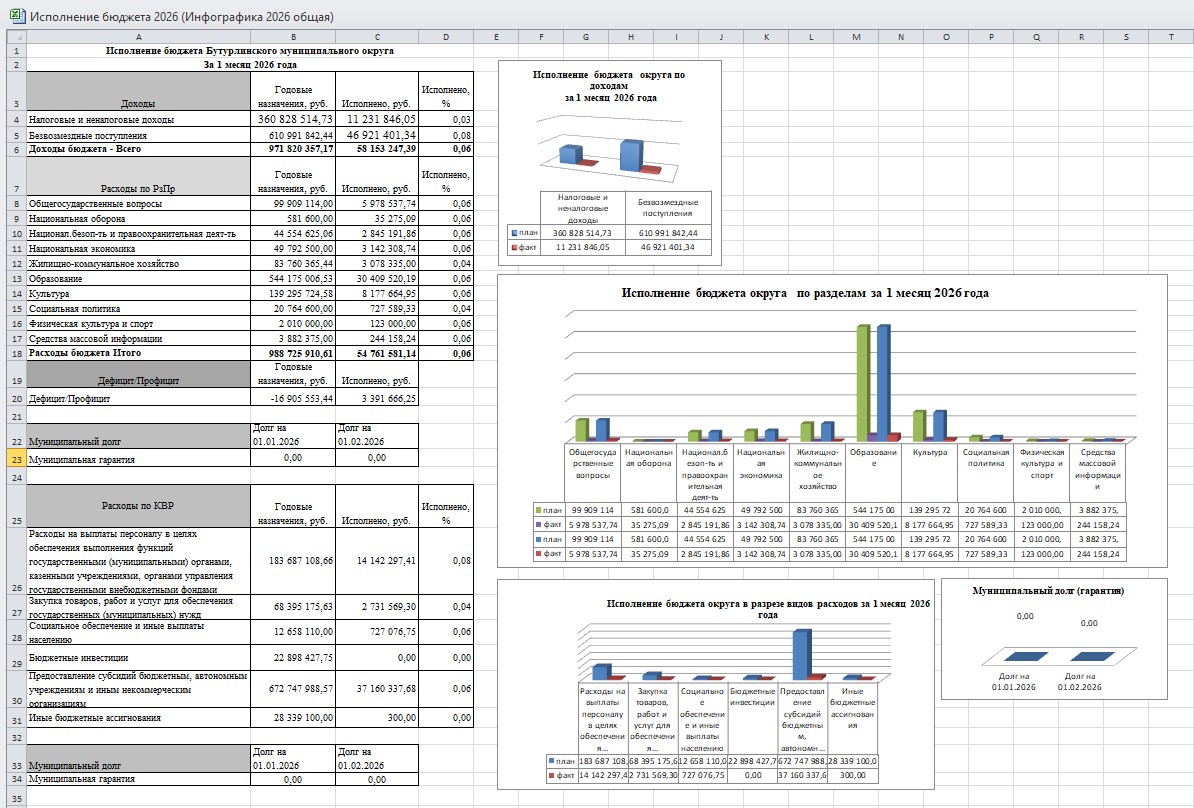Click red 'факт' legend key in income chart

(x=515, y=248)
